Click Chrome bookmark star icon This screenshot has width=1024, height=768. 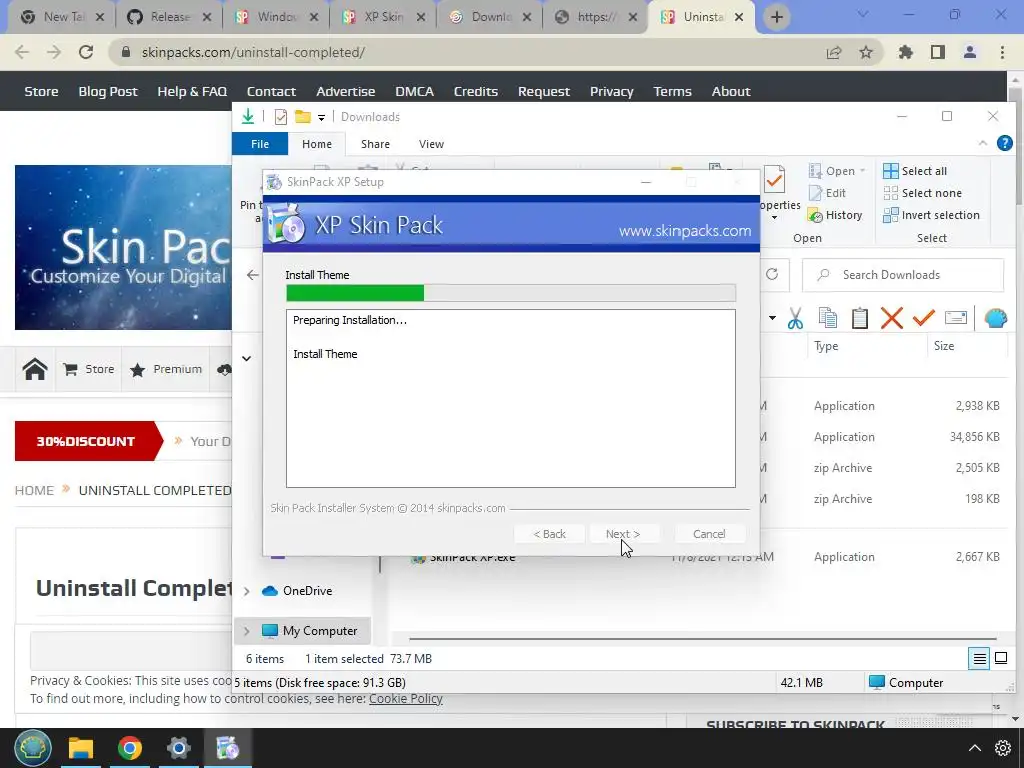(866, 52)
